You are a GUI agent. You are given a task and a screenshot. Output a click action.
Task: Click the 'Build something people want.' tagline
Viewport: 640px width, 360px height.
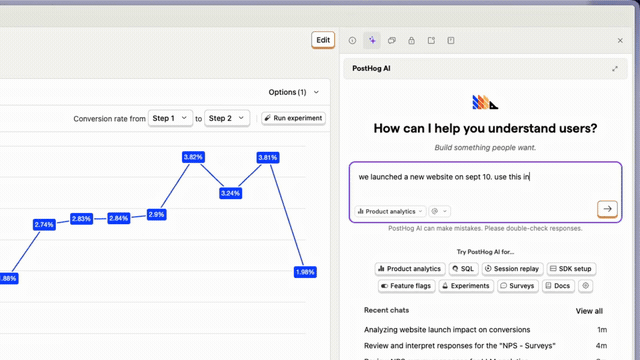(x=485, y=147)
